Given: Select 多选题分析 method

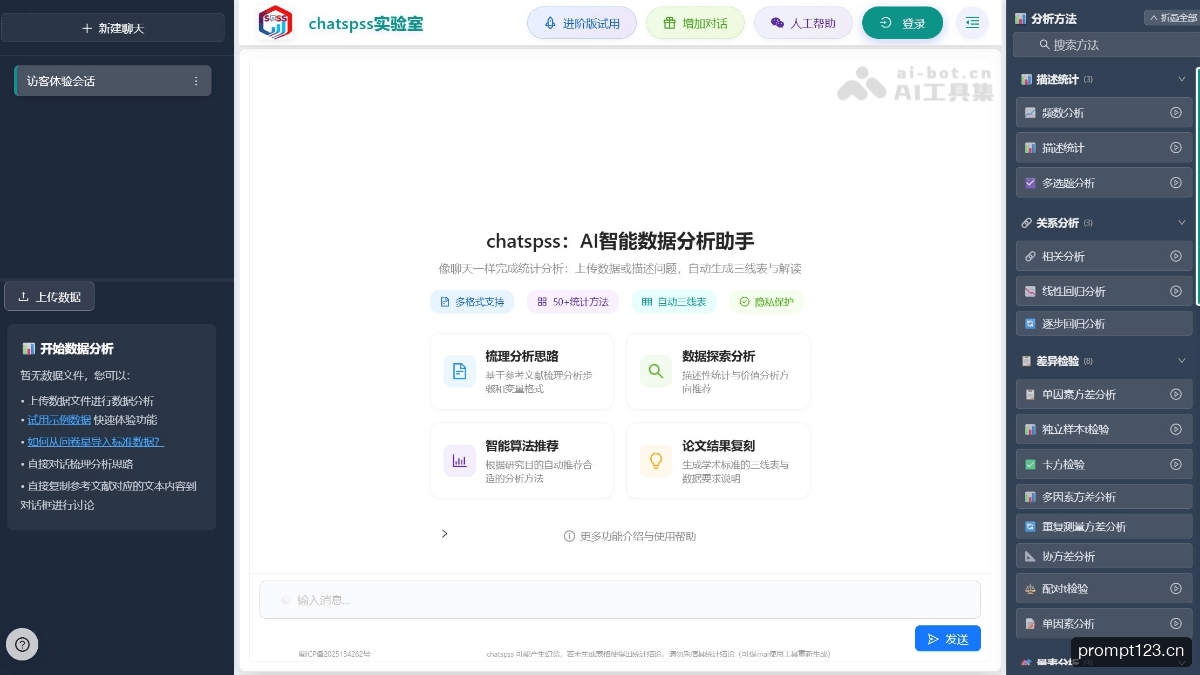Looking at the screenshot, I should pyautogui.click(x=1104, y=183).
